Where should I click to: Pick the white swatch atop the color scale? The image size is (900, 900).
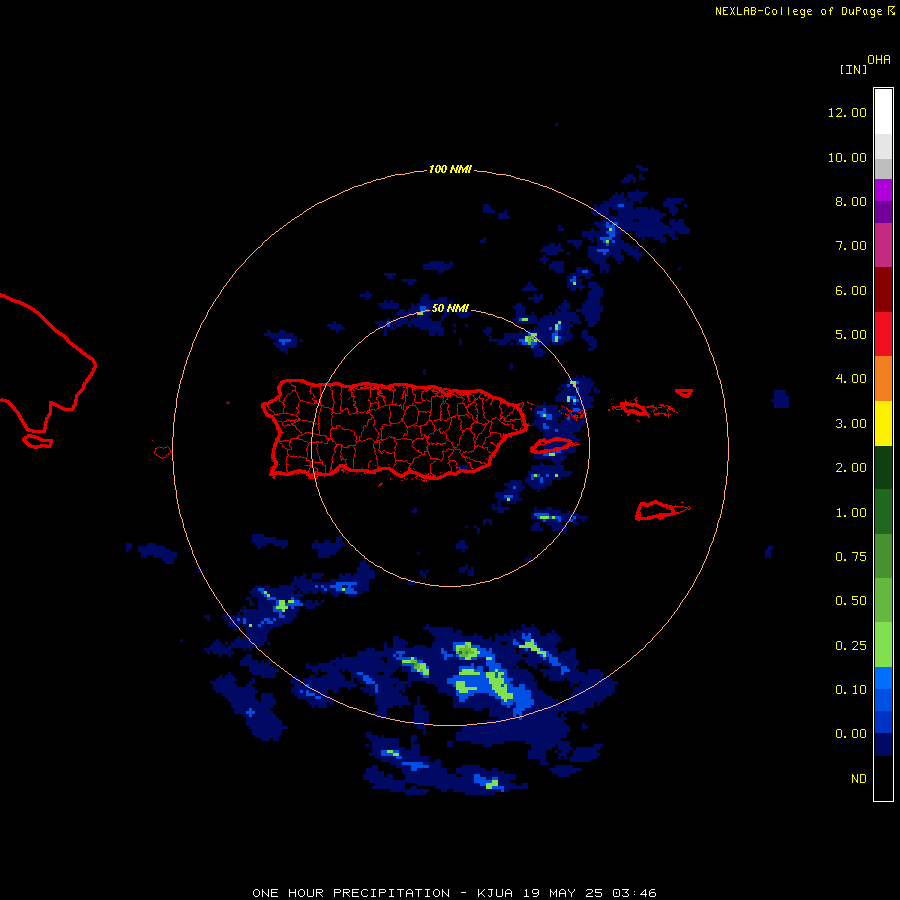point(883,111)
